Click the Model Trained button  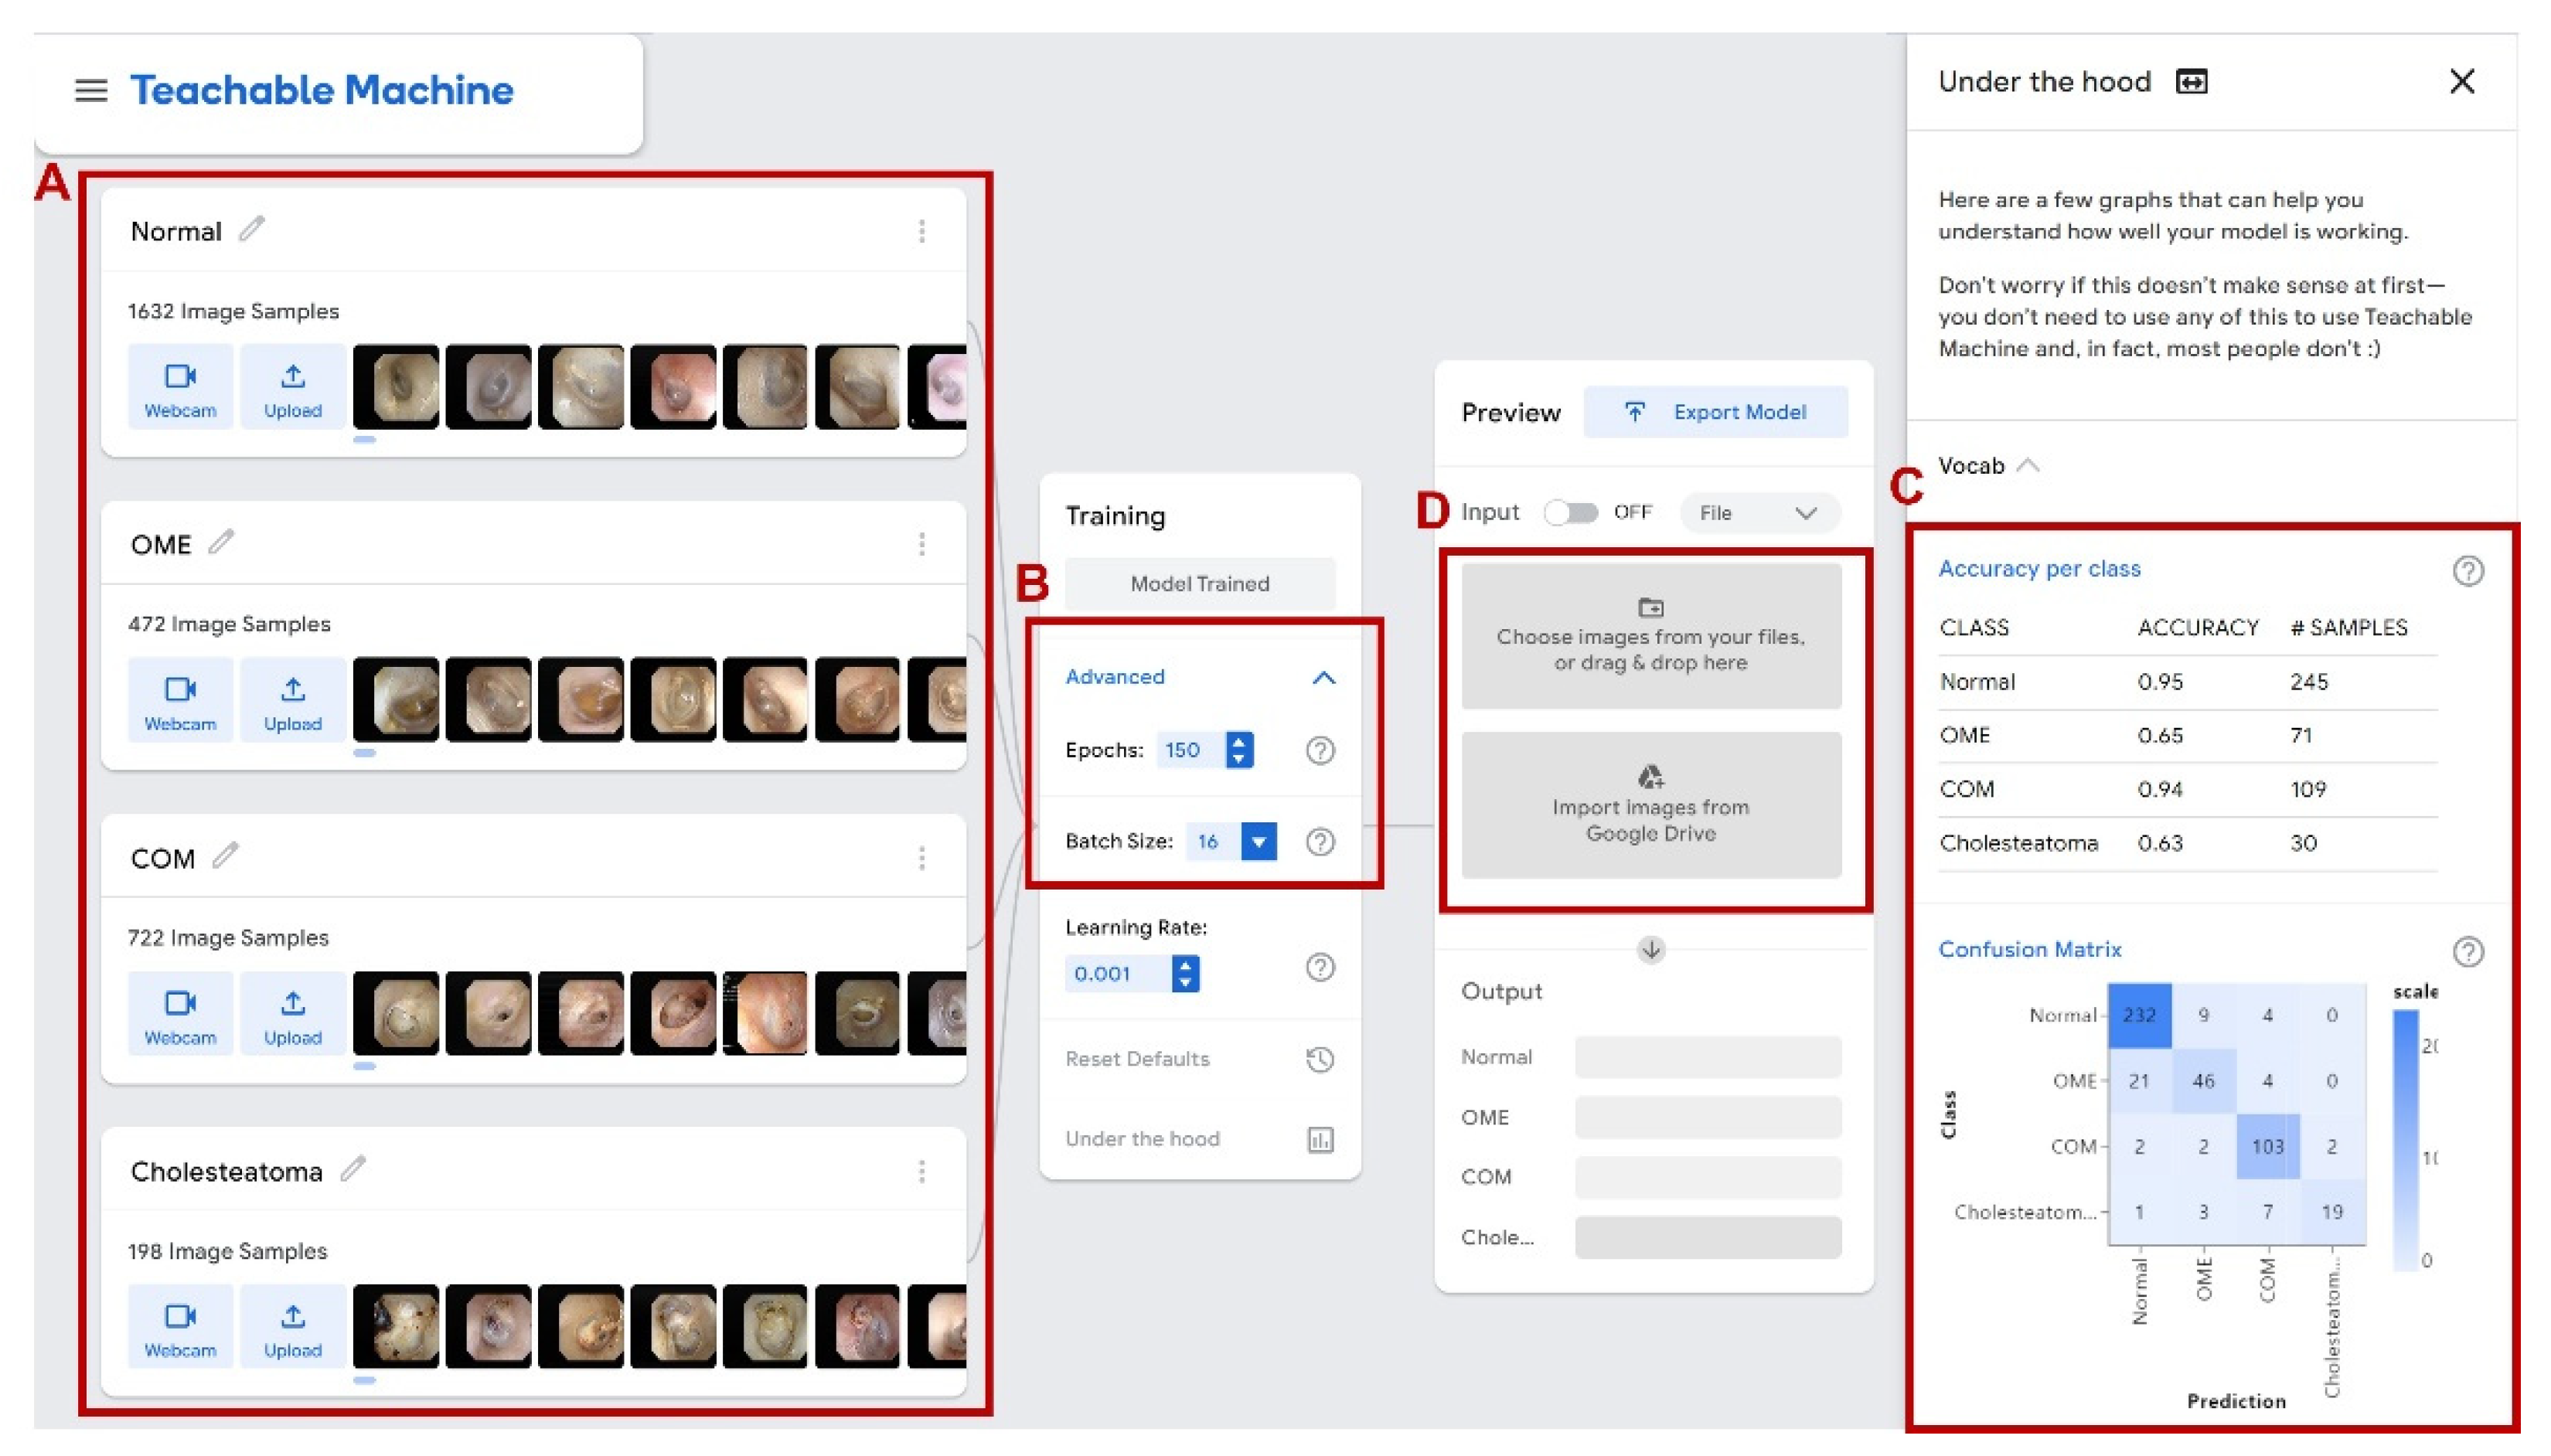(x=1199, y=584)
